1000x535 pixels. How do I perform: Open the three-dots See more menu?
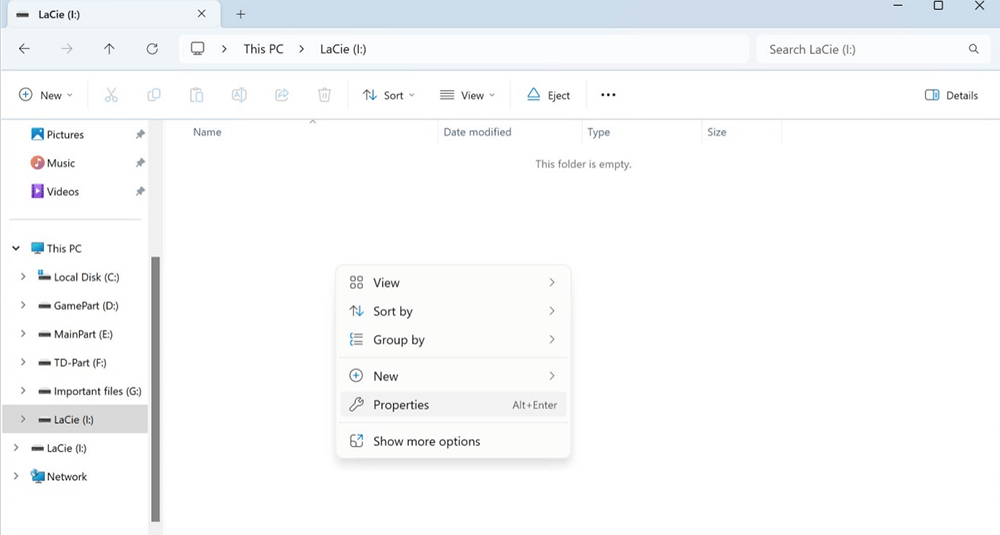(608, 95)
